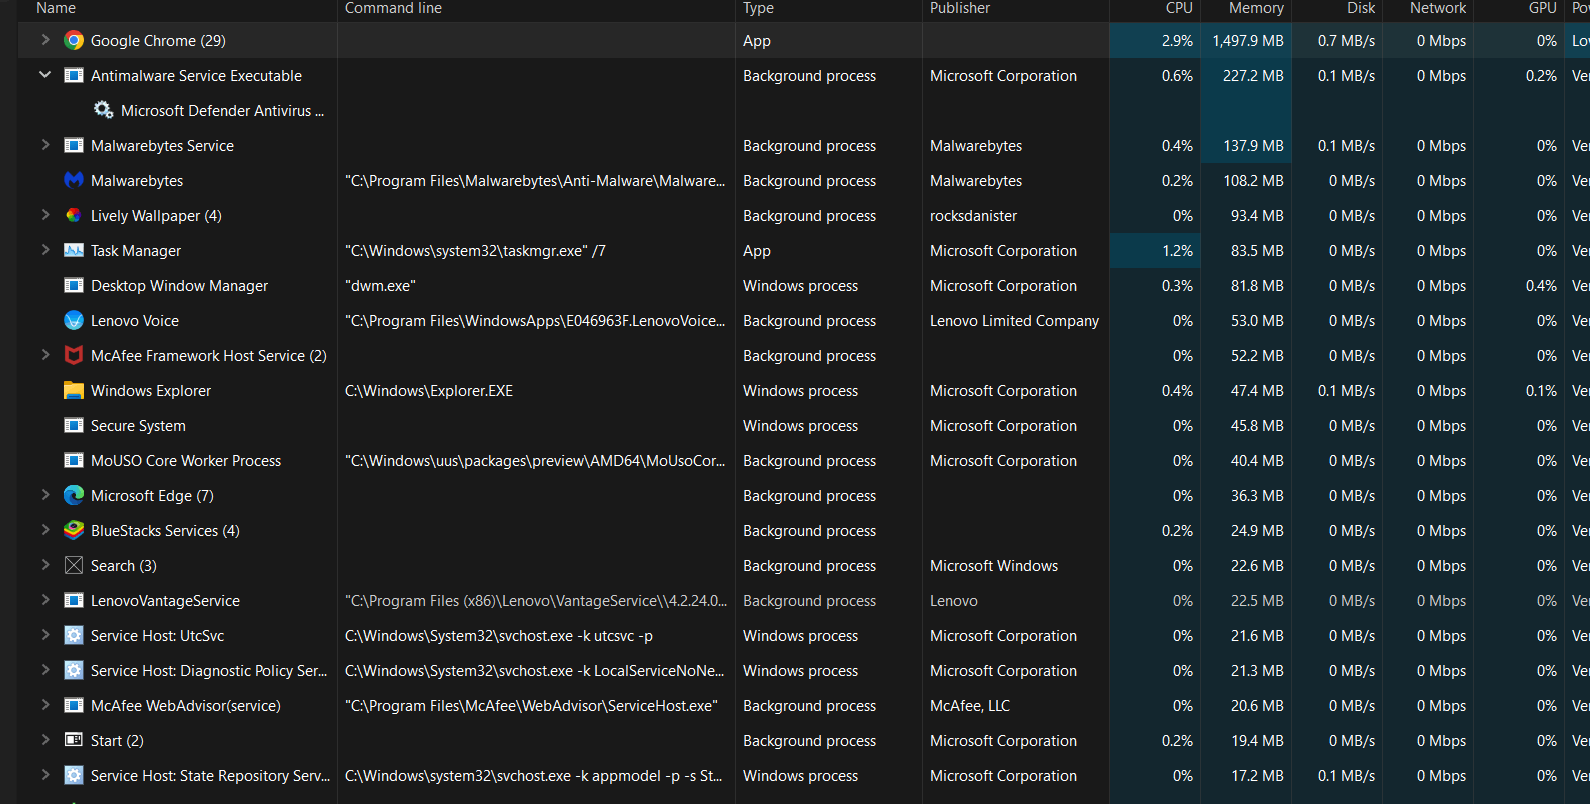1590x804 pixels.
Task: Click the Search process icon
Action: (x=74, y=565)
